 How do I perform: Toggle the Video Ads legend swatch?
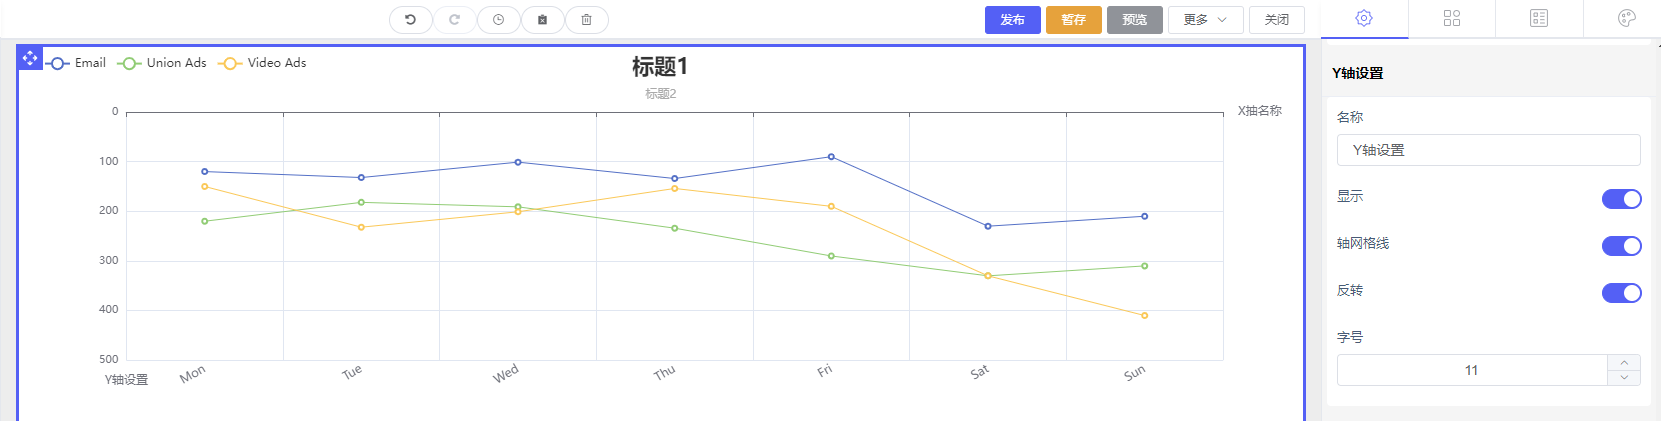230,63
